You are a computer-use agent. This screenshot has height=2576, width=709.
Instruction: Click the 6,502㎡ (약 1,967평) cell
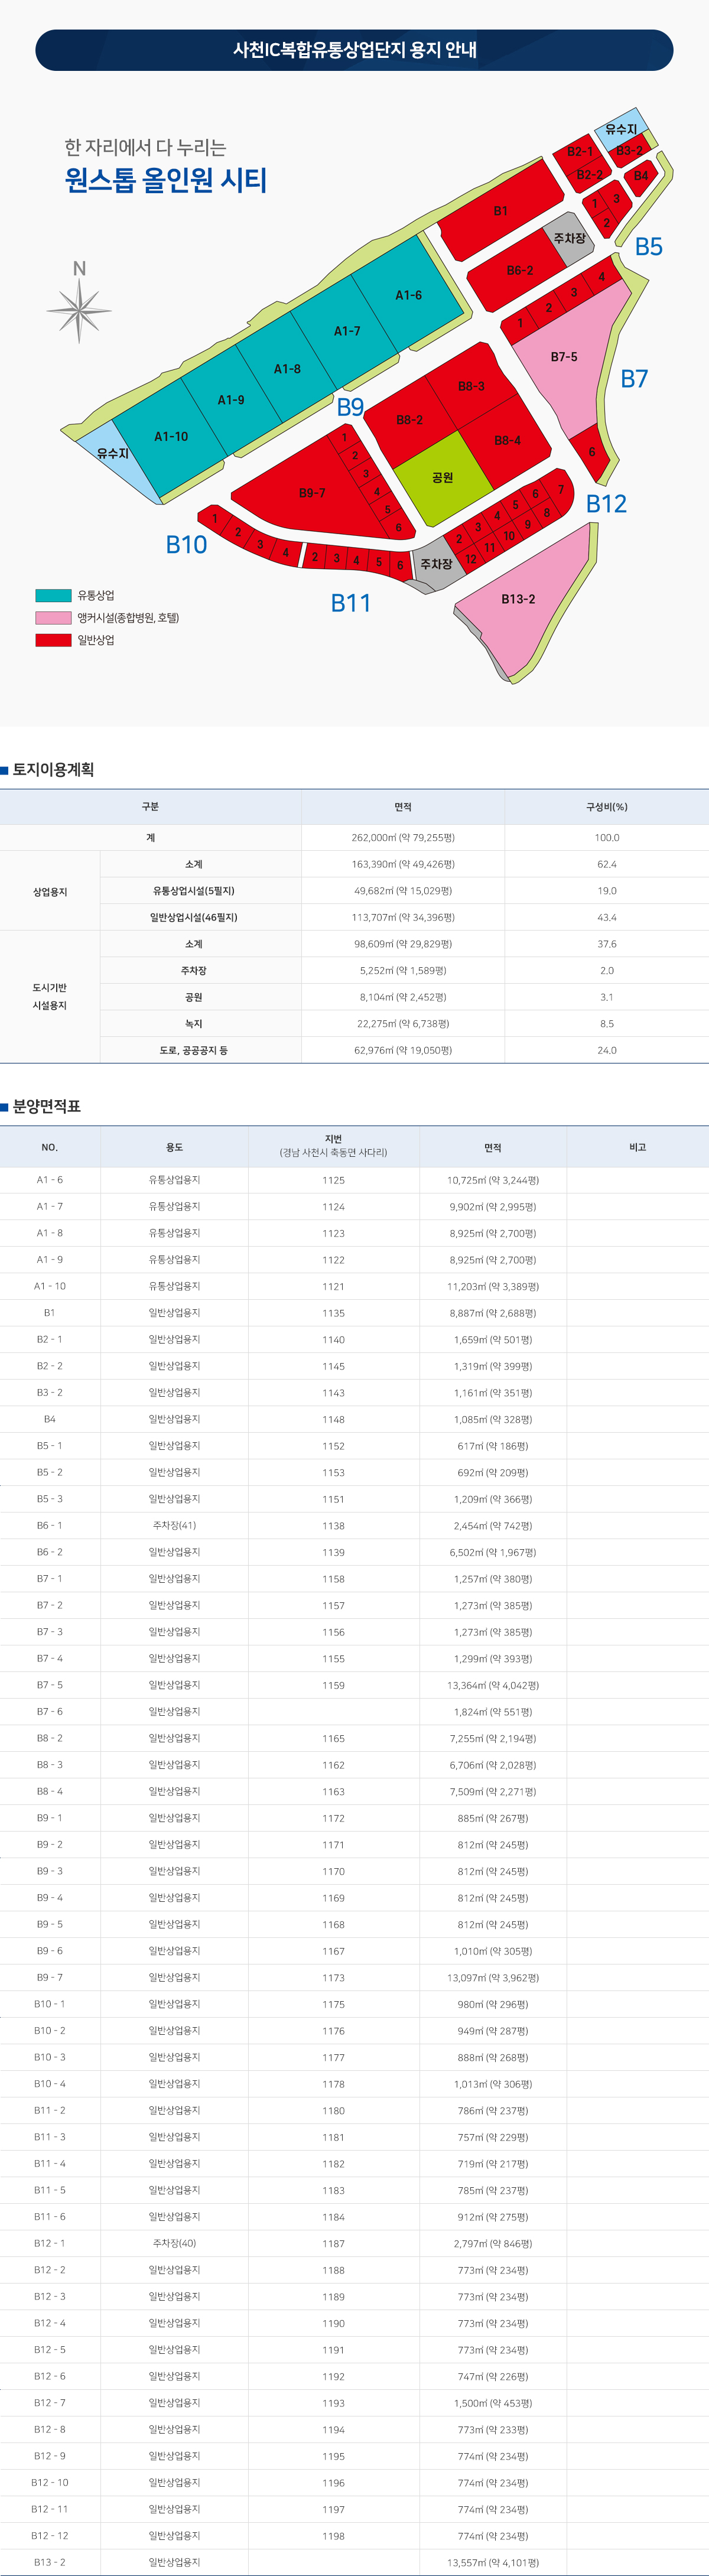tap(493, 1552)
